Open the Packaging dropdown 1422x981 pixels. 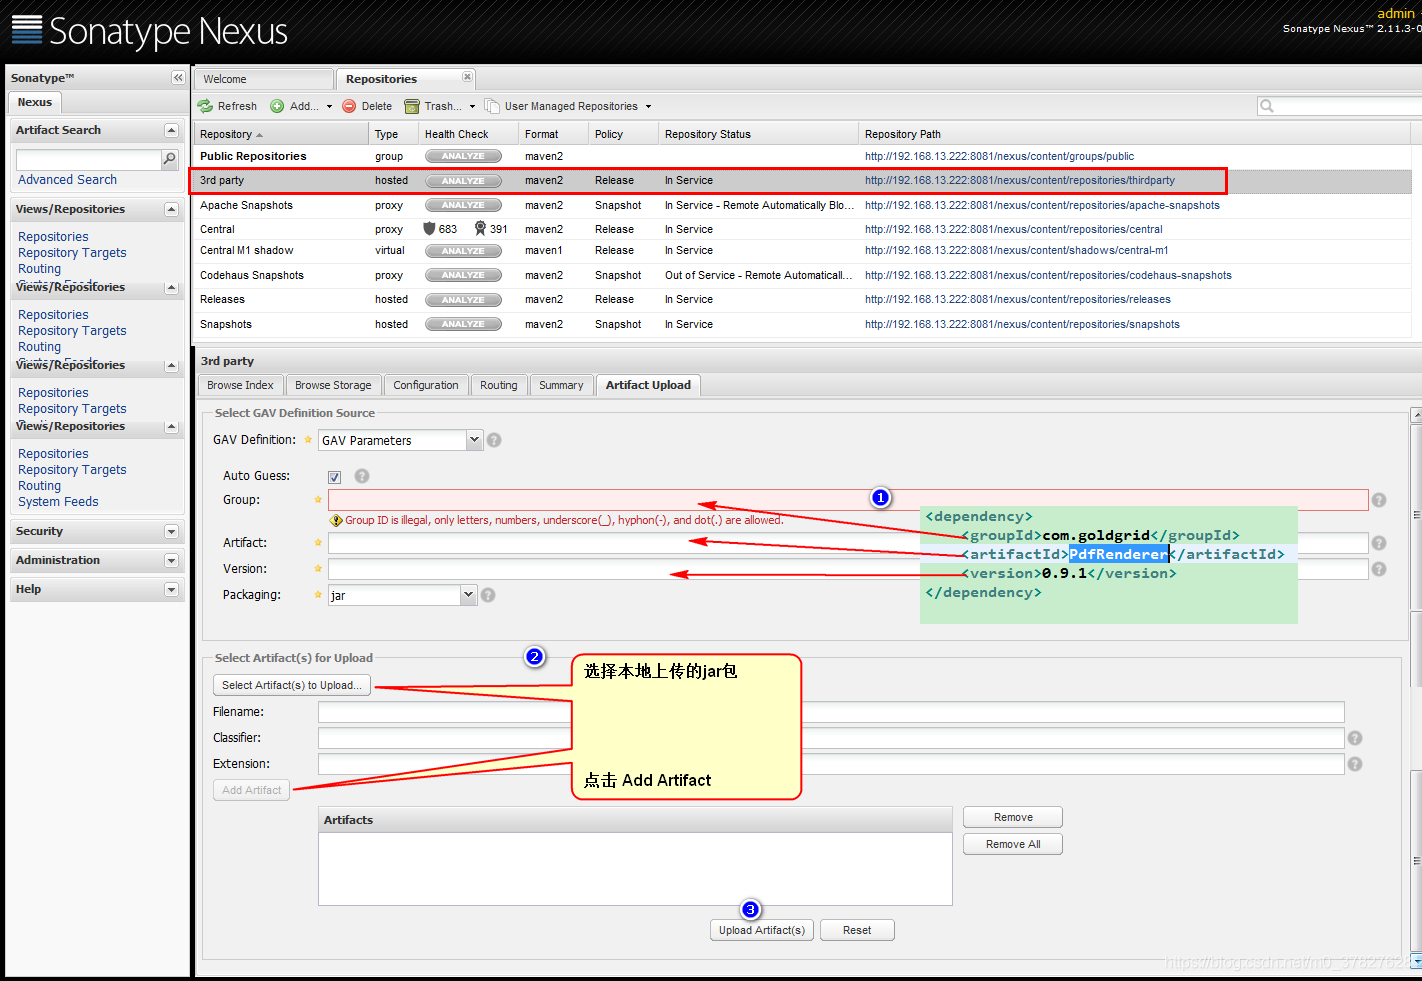(469, 595)
